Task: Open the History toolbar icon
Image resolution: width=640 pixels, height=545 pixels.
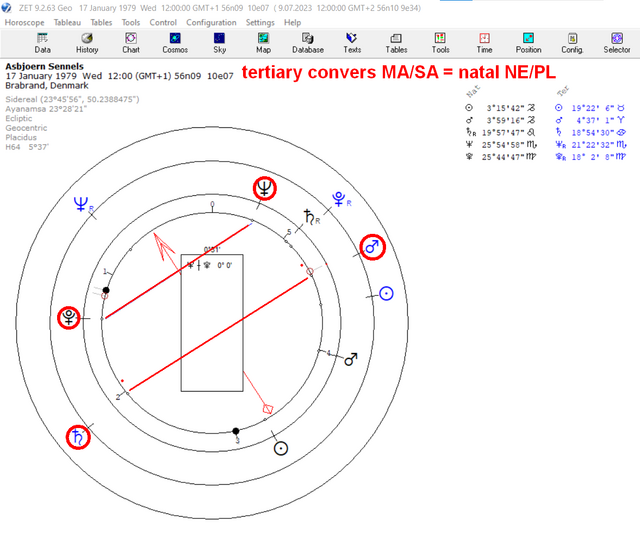Action: coord(87,43)
